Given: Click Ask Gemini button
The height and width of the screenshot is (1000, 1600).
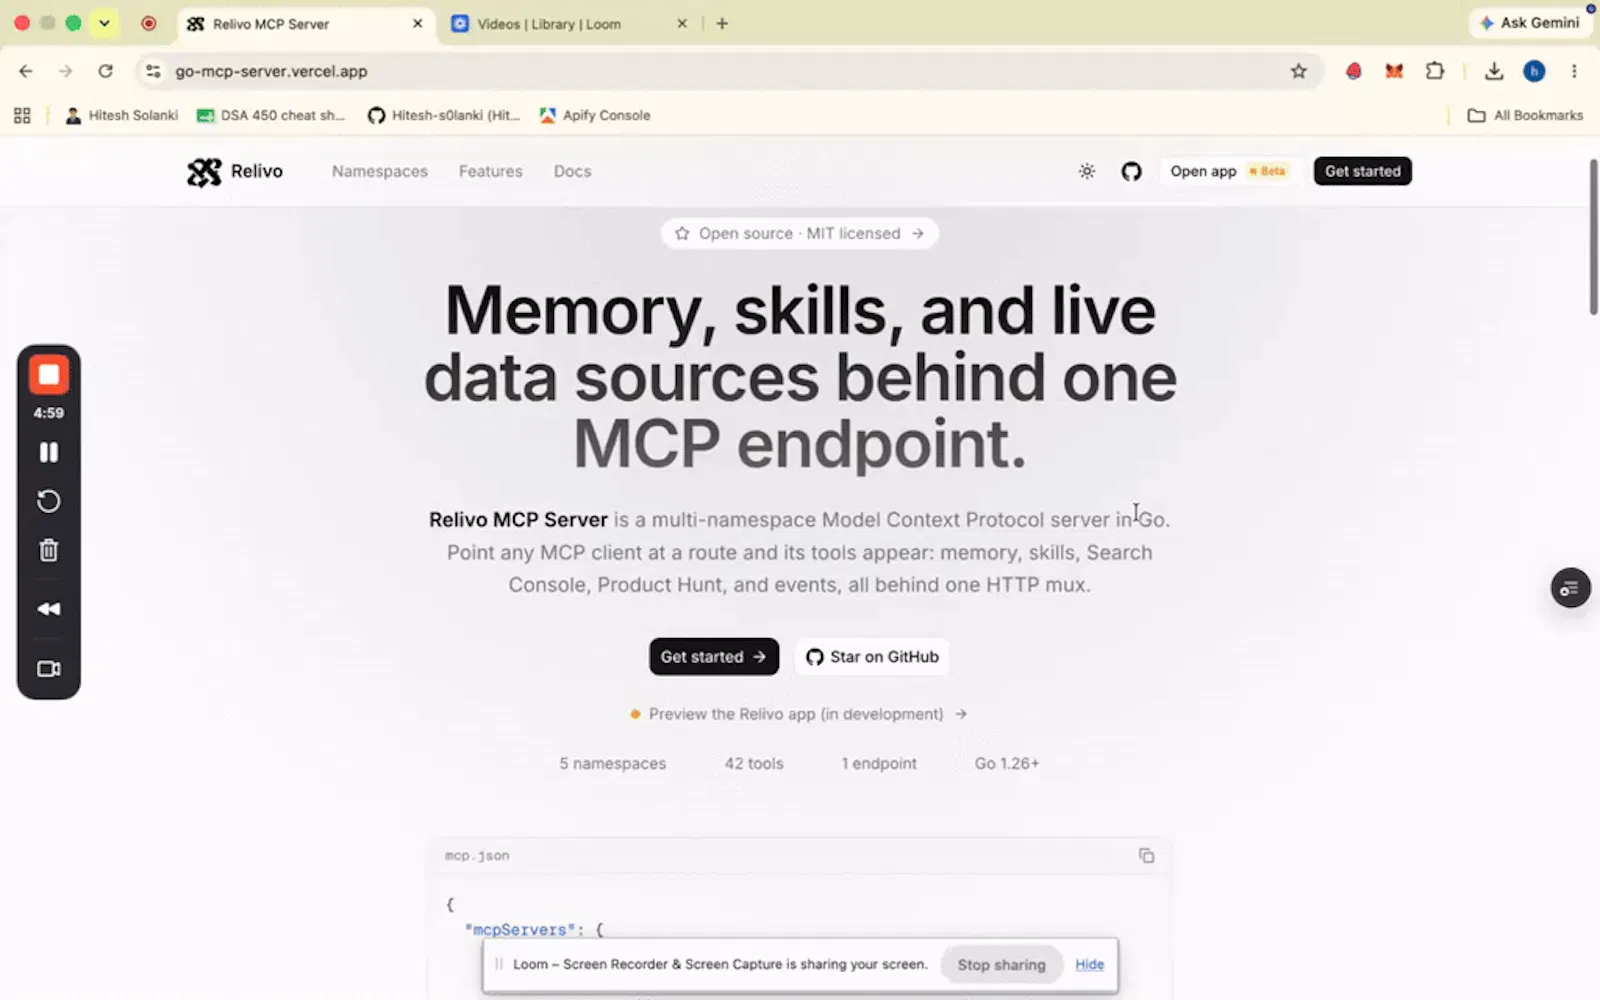Looking at the screenshot, I should click(x=1530, y=22).
